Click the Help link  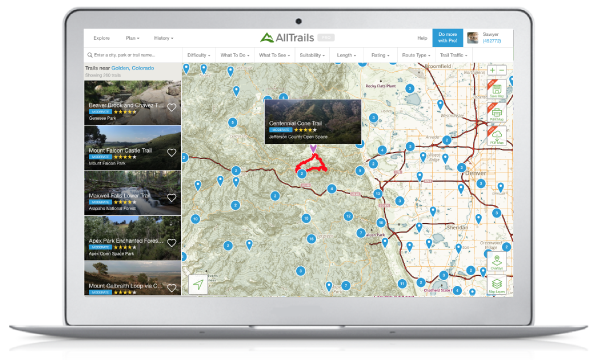coord(422,38)
